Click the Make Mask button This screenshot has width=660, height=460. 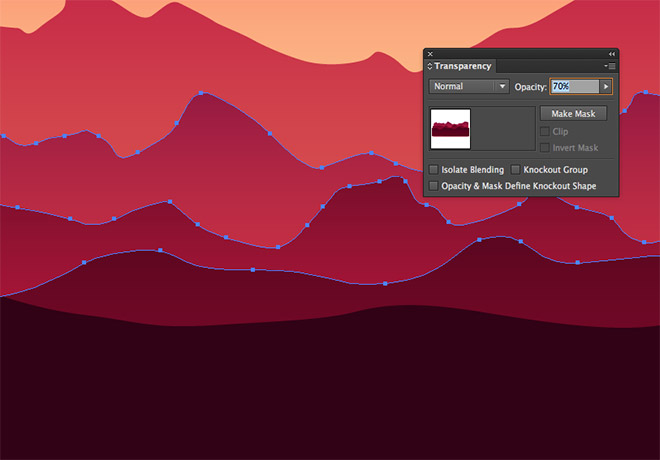(x=573, y=114)
